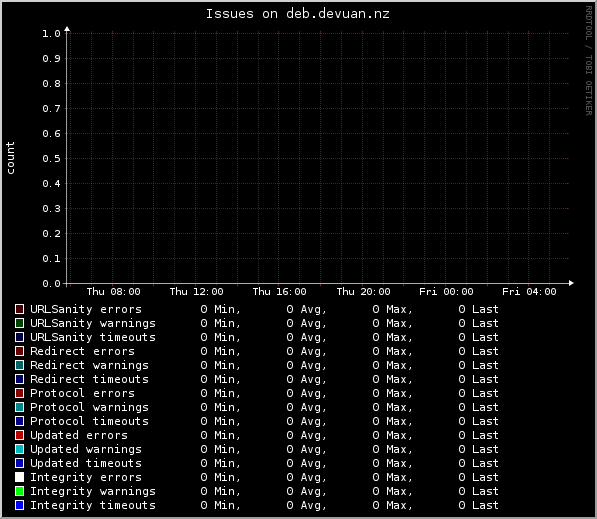Click the graph title Issues on deb.devuan.nz

pyautogui.click(x=298, y=14)
